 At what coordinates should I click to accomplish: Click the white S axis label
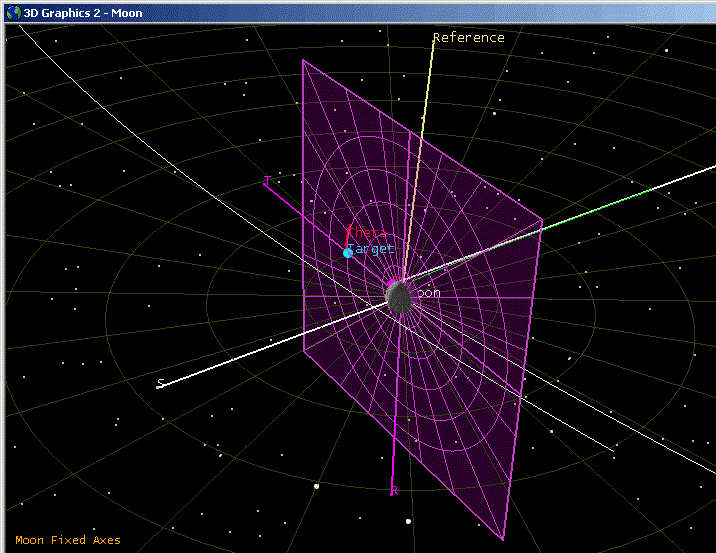tap(159, 383)
